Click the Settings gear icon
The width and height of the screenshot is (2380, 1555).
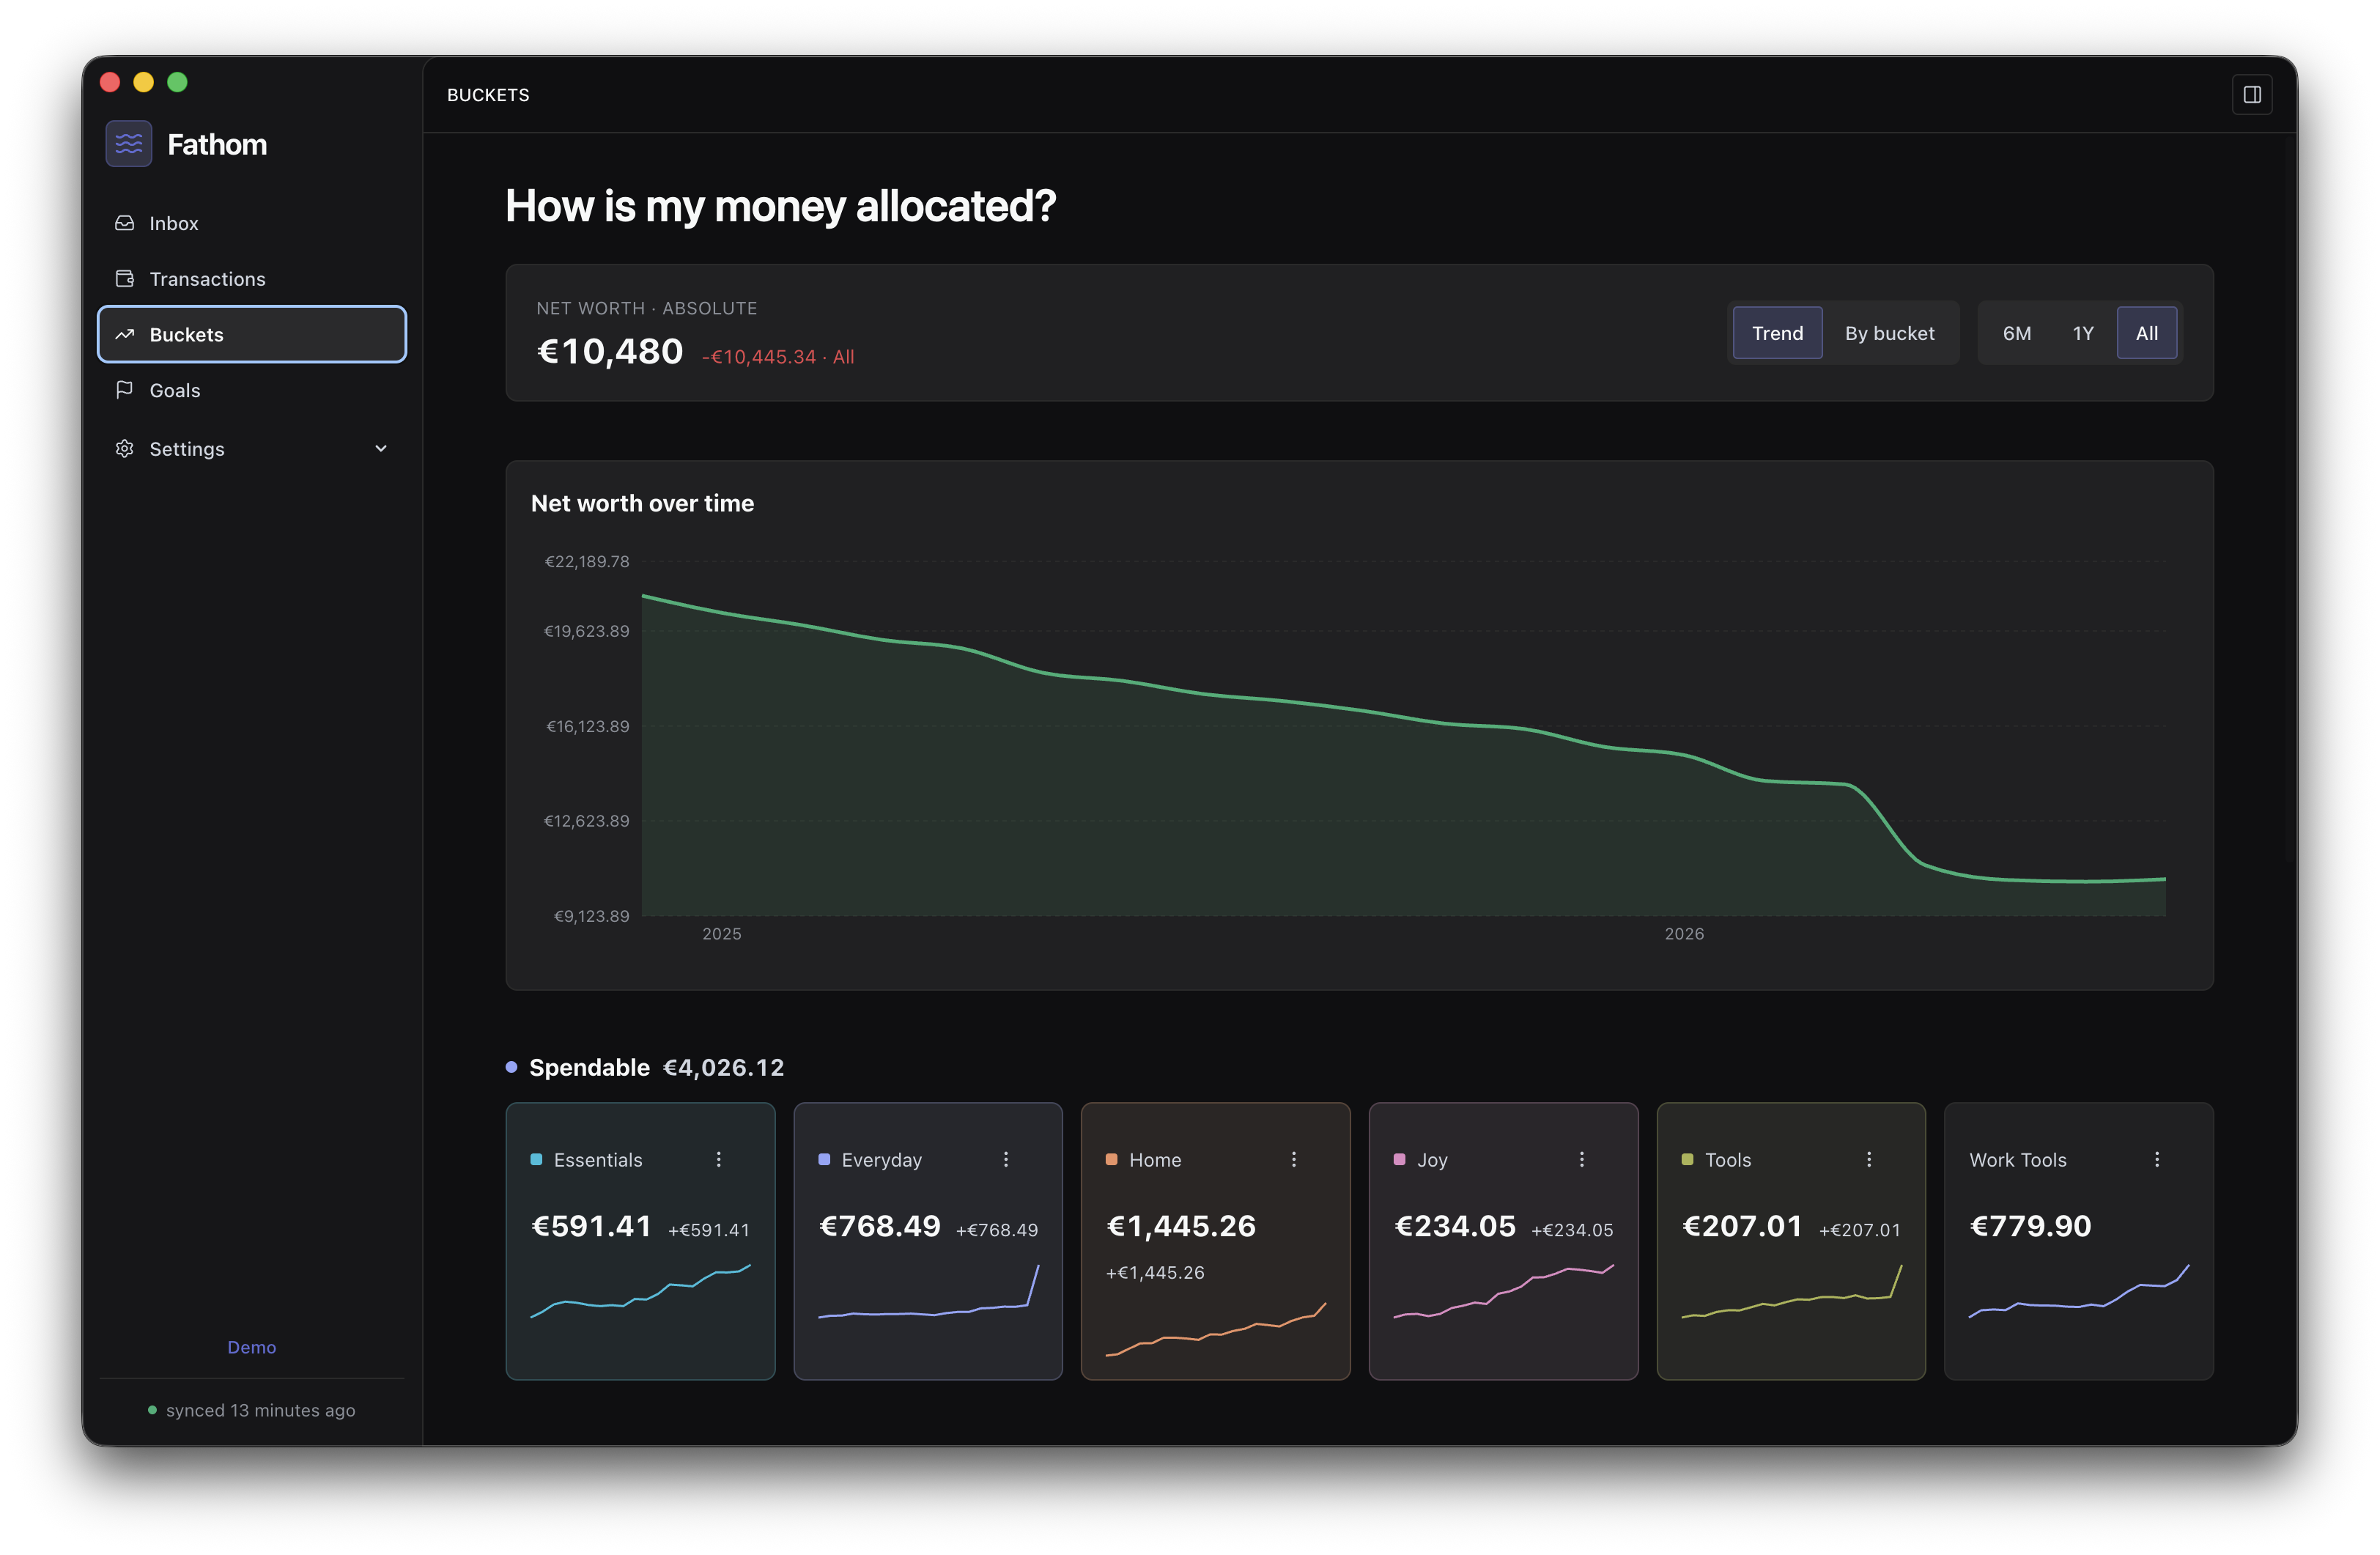(x=124, y=449)
